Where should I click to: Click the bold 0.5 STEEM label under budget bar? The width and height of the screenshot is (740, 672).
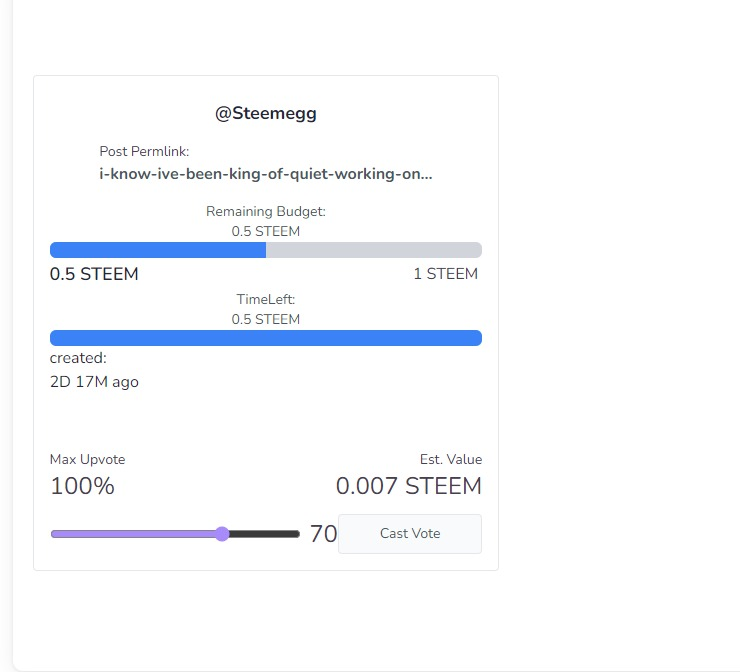pos(94,274)
